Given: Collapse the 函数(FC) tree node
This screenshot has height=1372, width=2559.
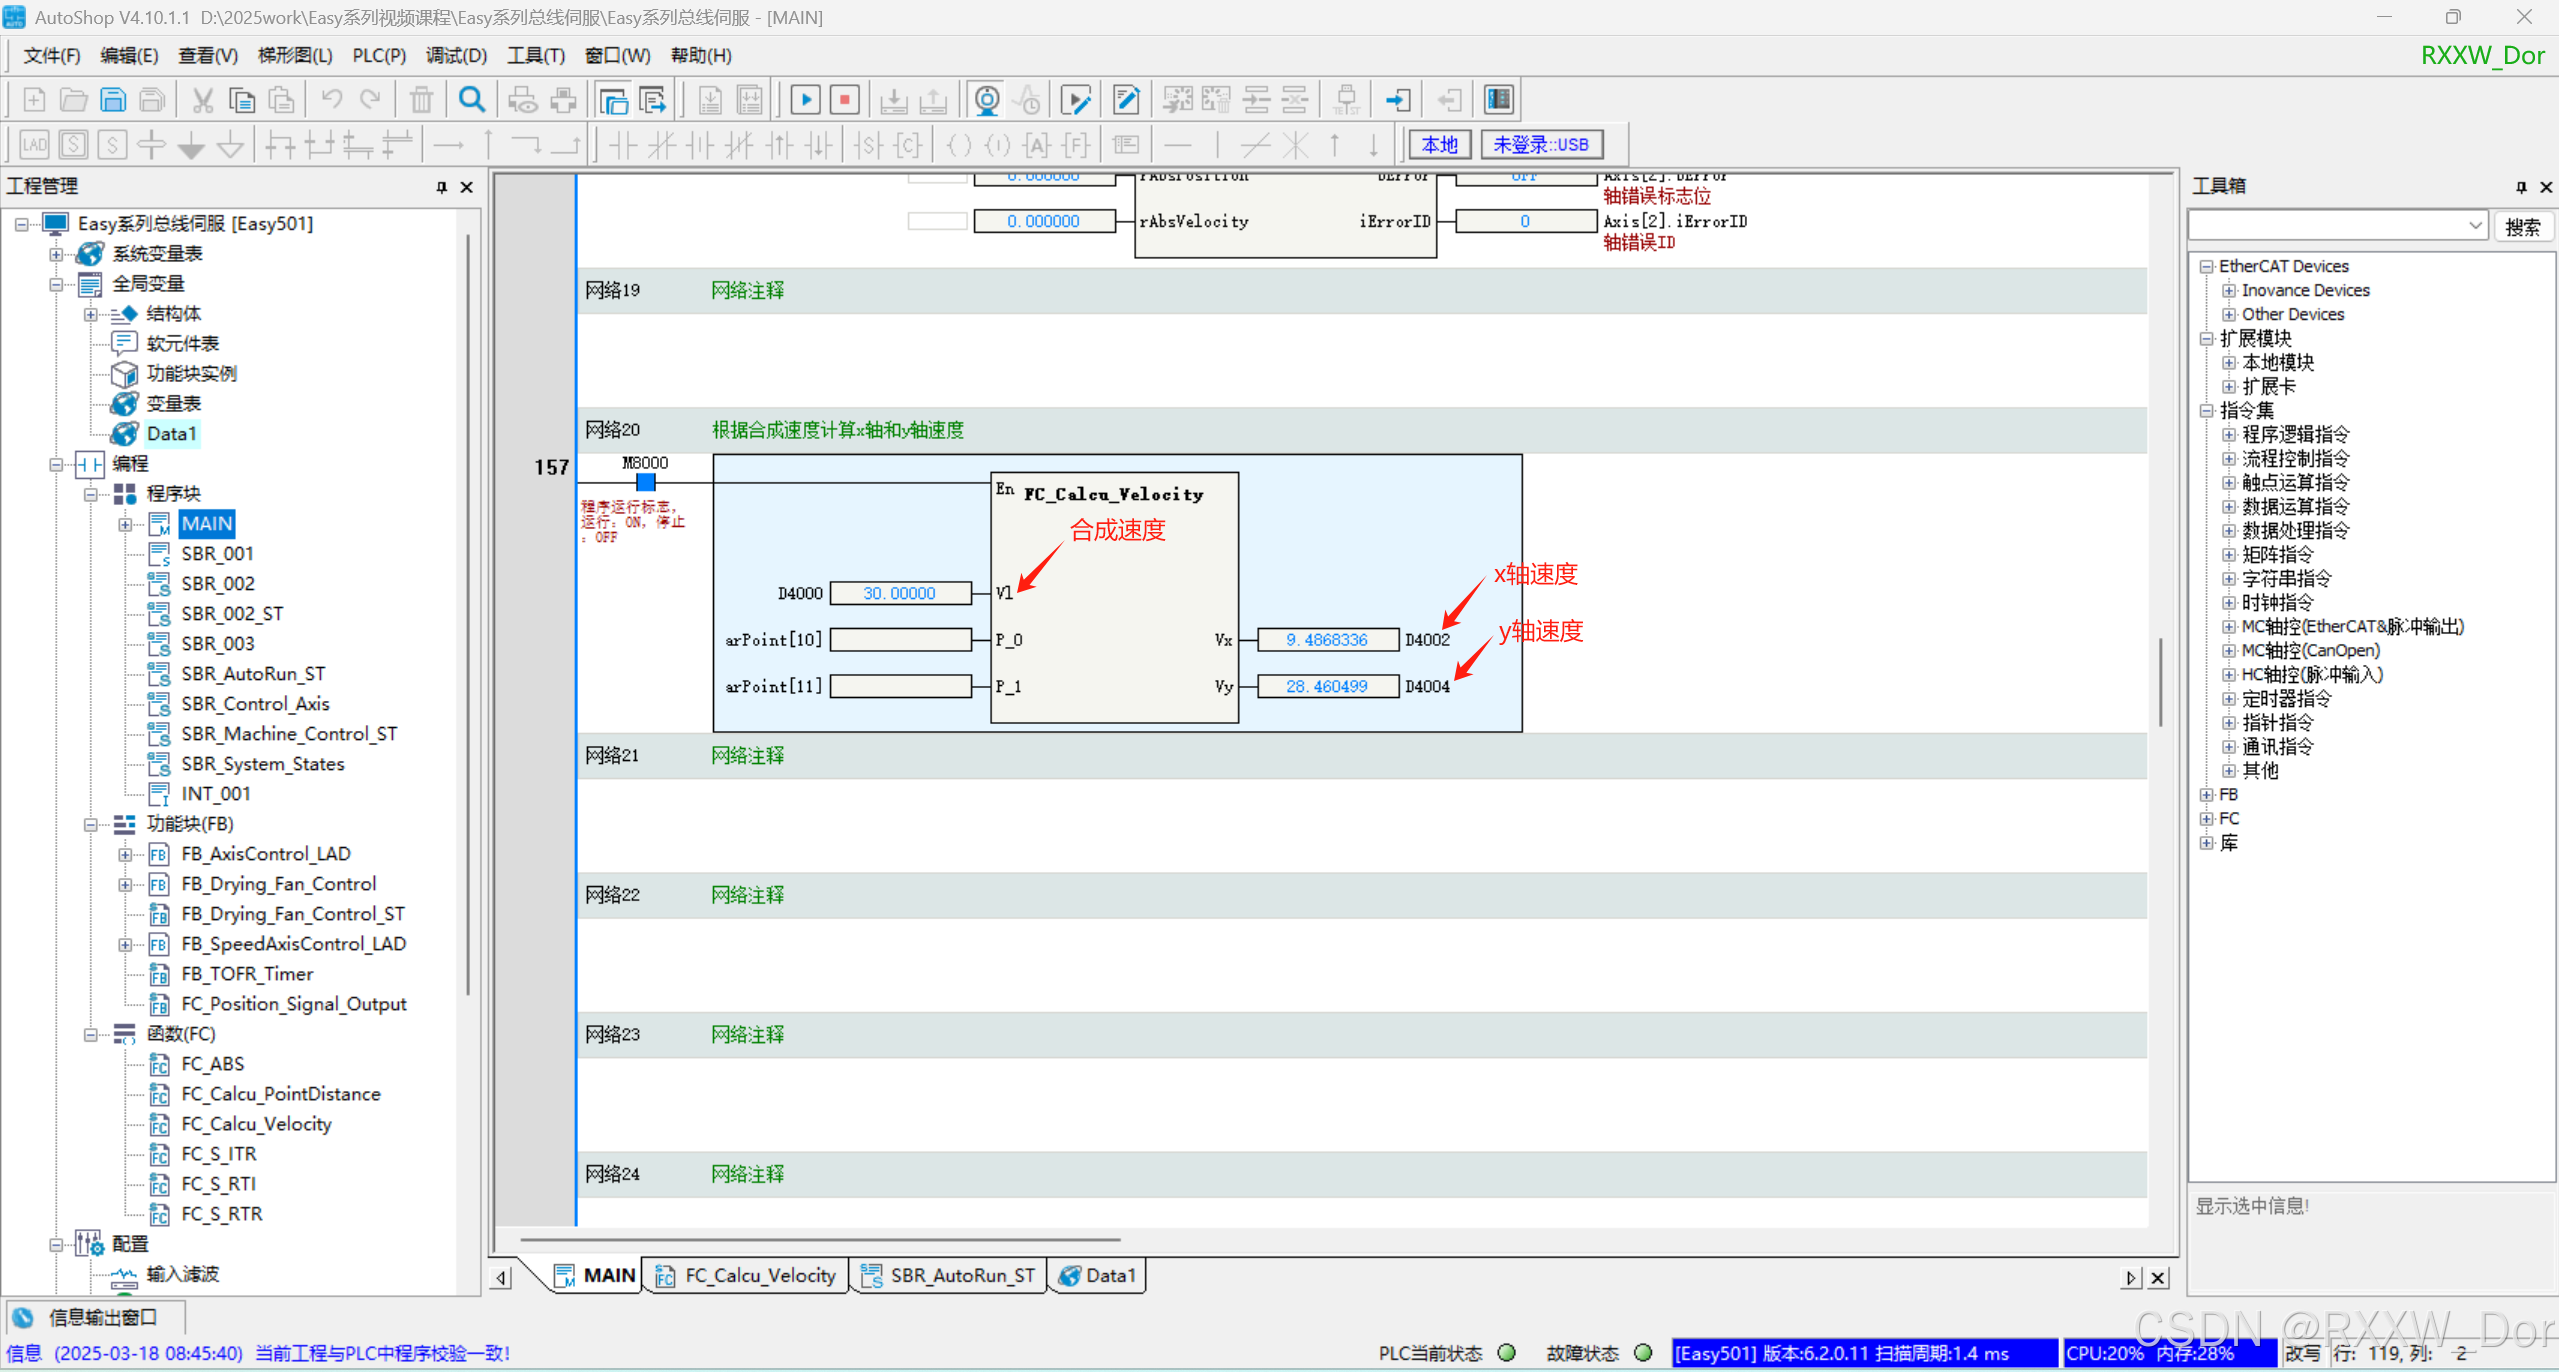Looking at the screenshot, I should click(x=91, y=1035).
